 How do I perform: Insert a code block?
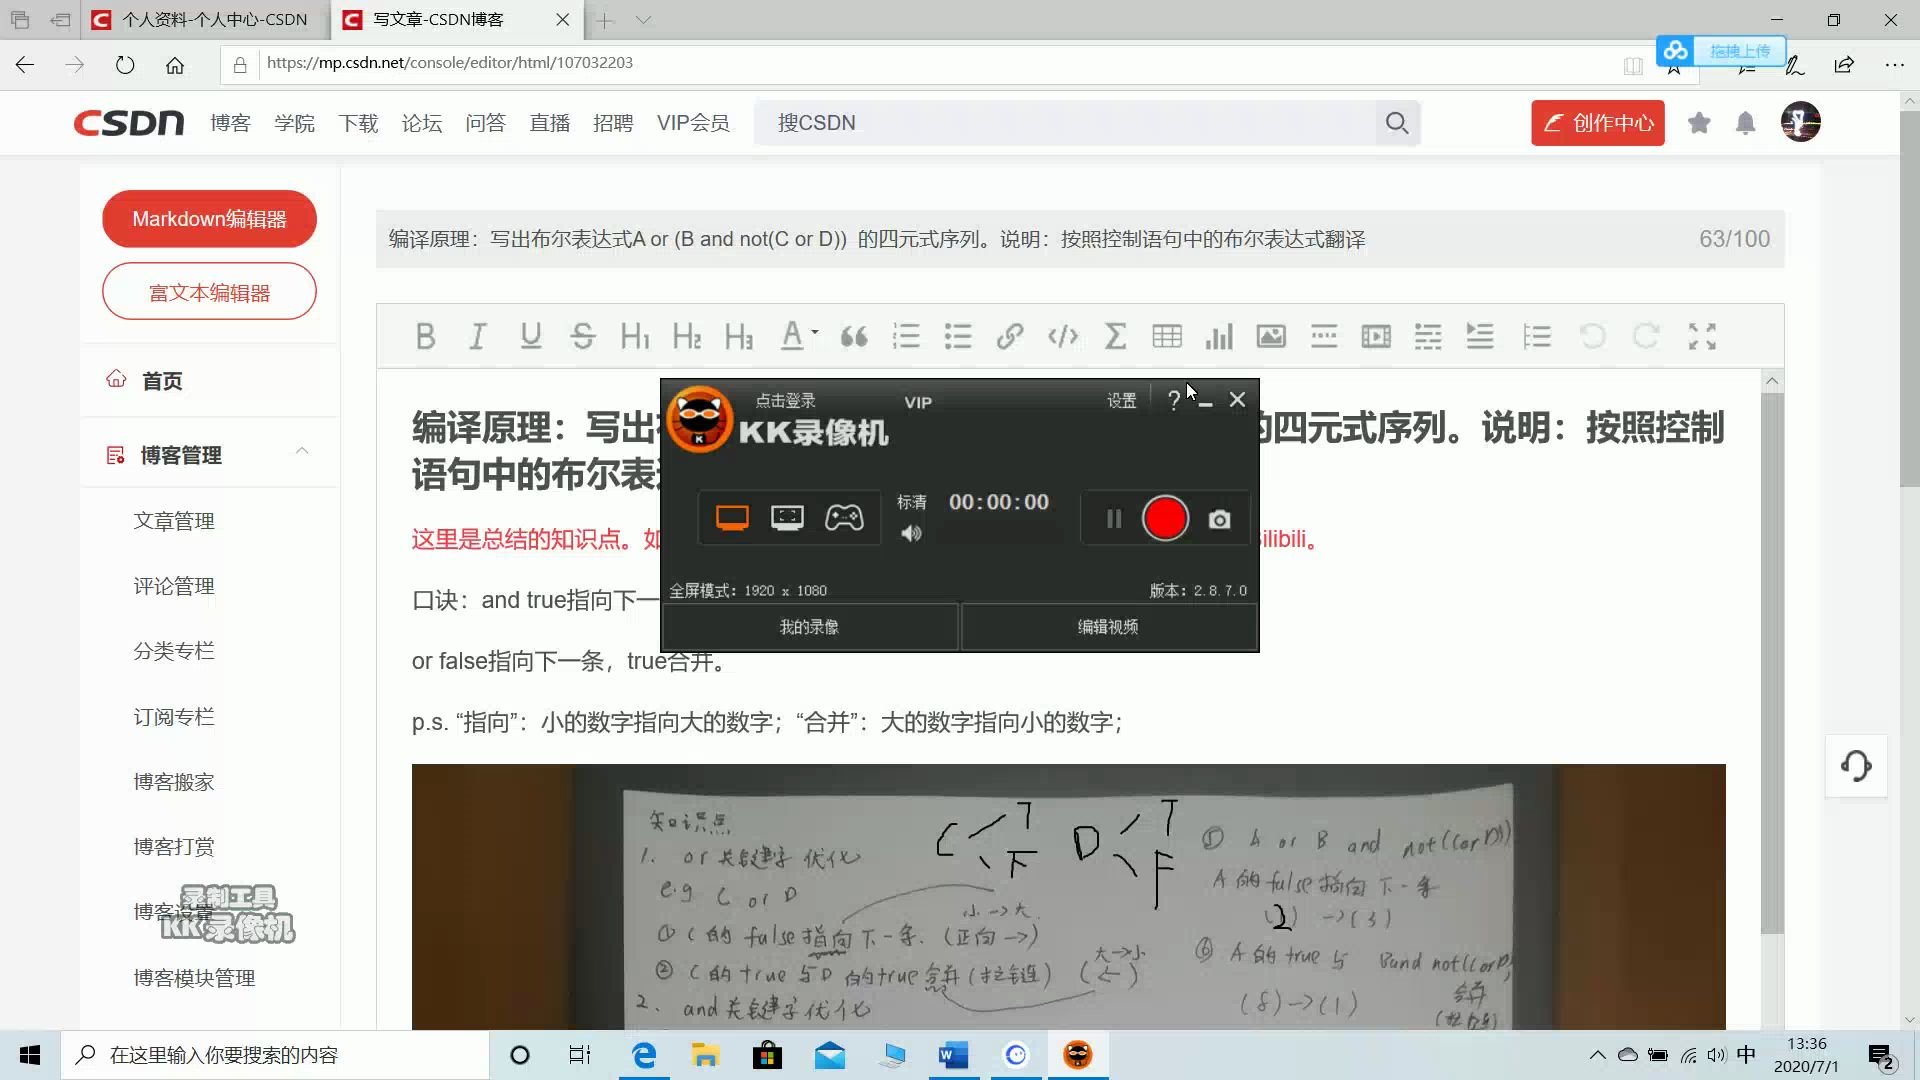(x=1062, y=336)
